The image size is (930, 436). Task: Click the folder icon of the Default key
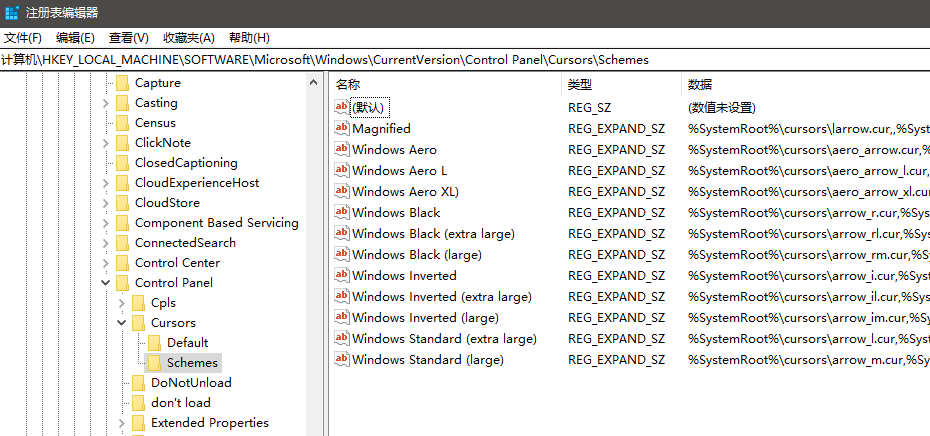pyautogui.click(x=154, y=343)
